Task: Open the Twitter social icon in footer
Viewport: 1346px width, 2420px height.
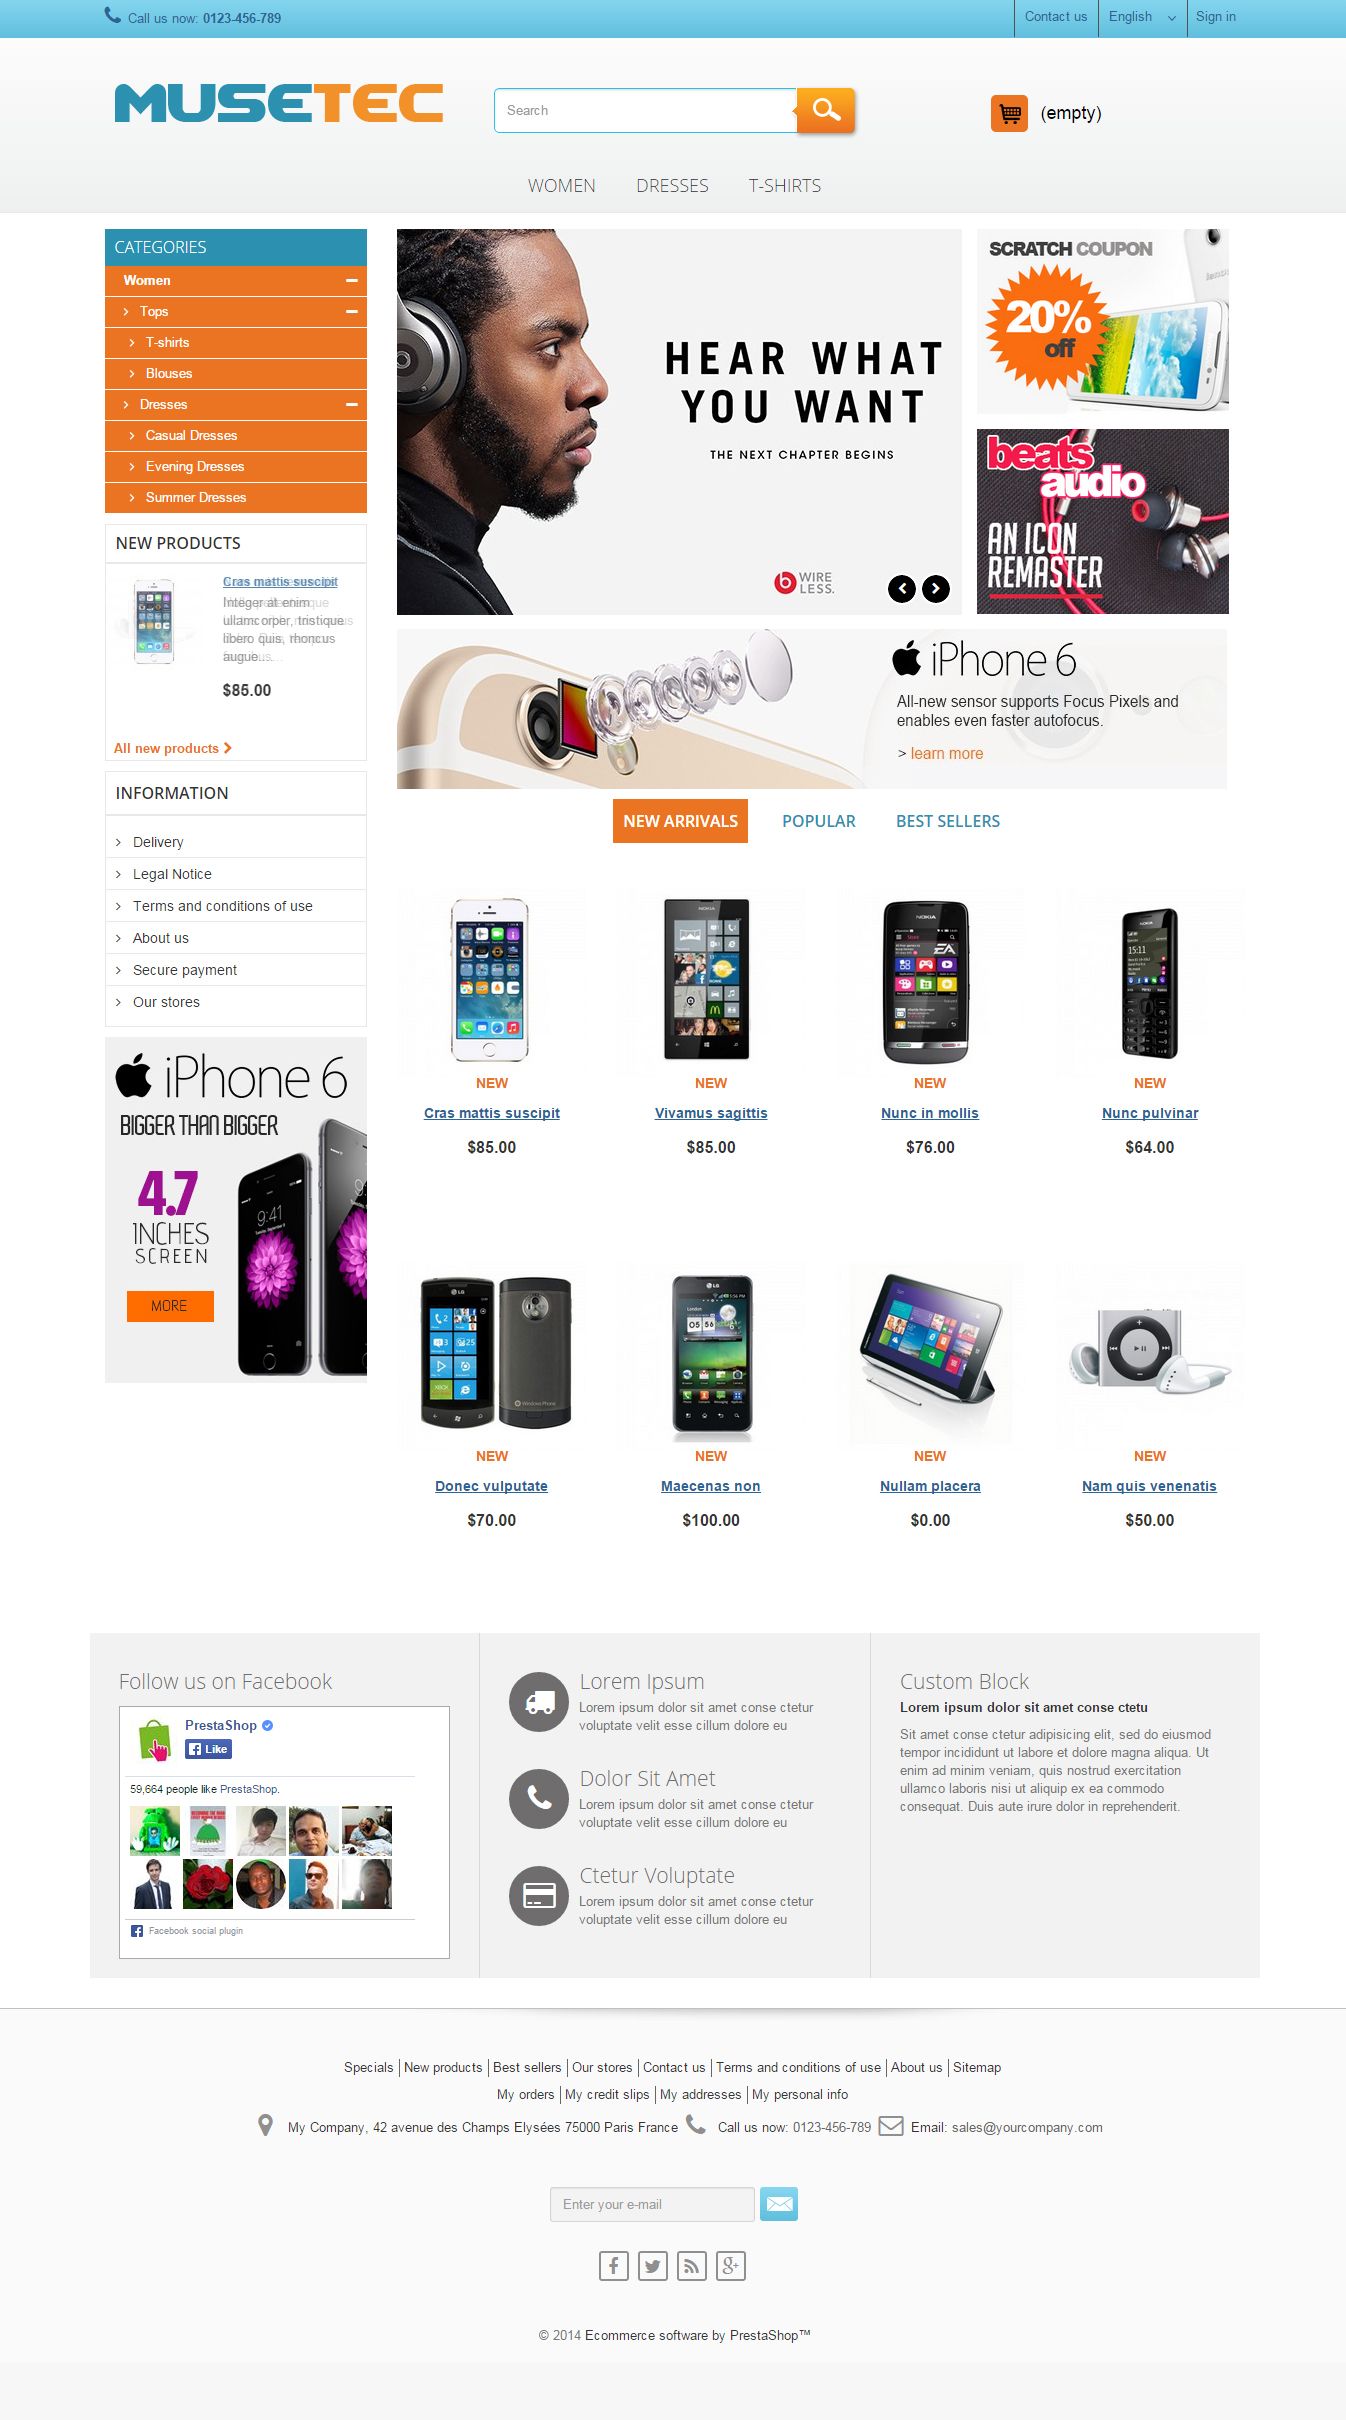Action: pyautogui.click(x=653, y=2266)
